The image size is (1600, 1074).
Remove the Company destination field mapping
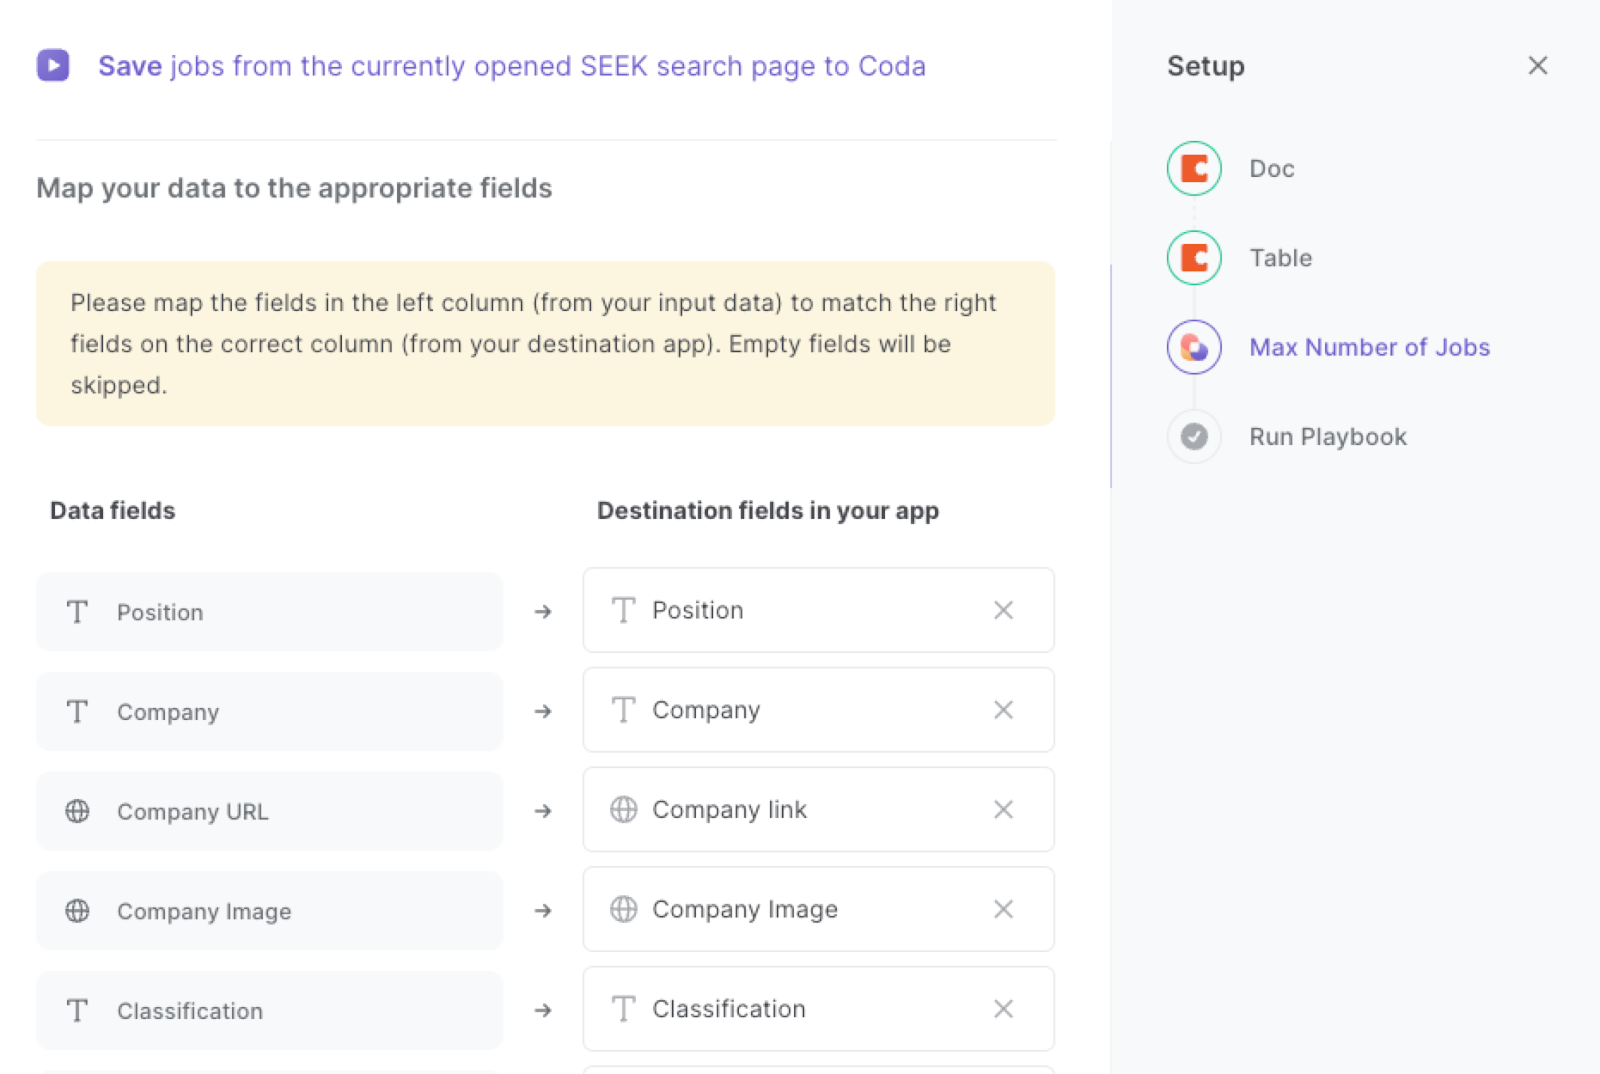pos(1003,710)
